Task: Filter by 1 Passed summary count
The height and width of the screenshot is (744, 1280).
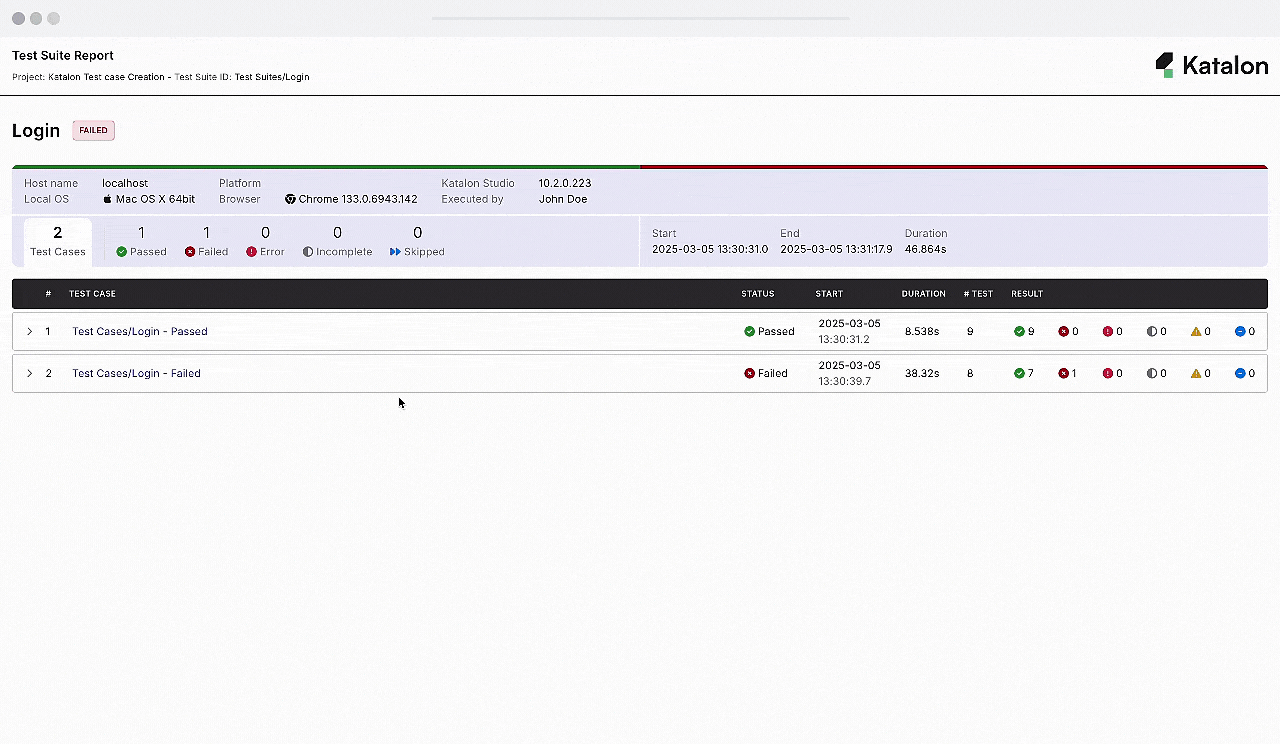Action: click(141, 242)
